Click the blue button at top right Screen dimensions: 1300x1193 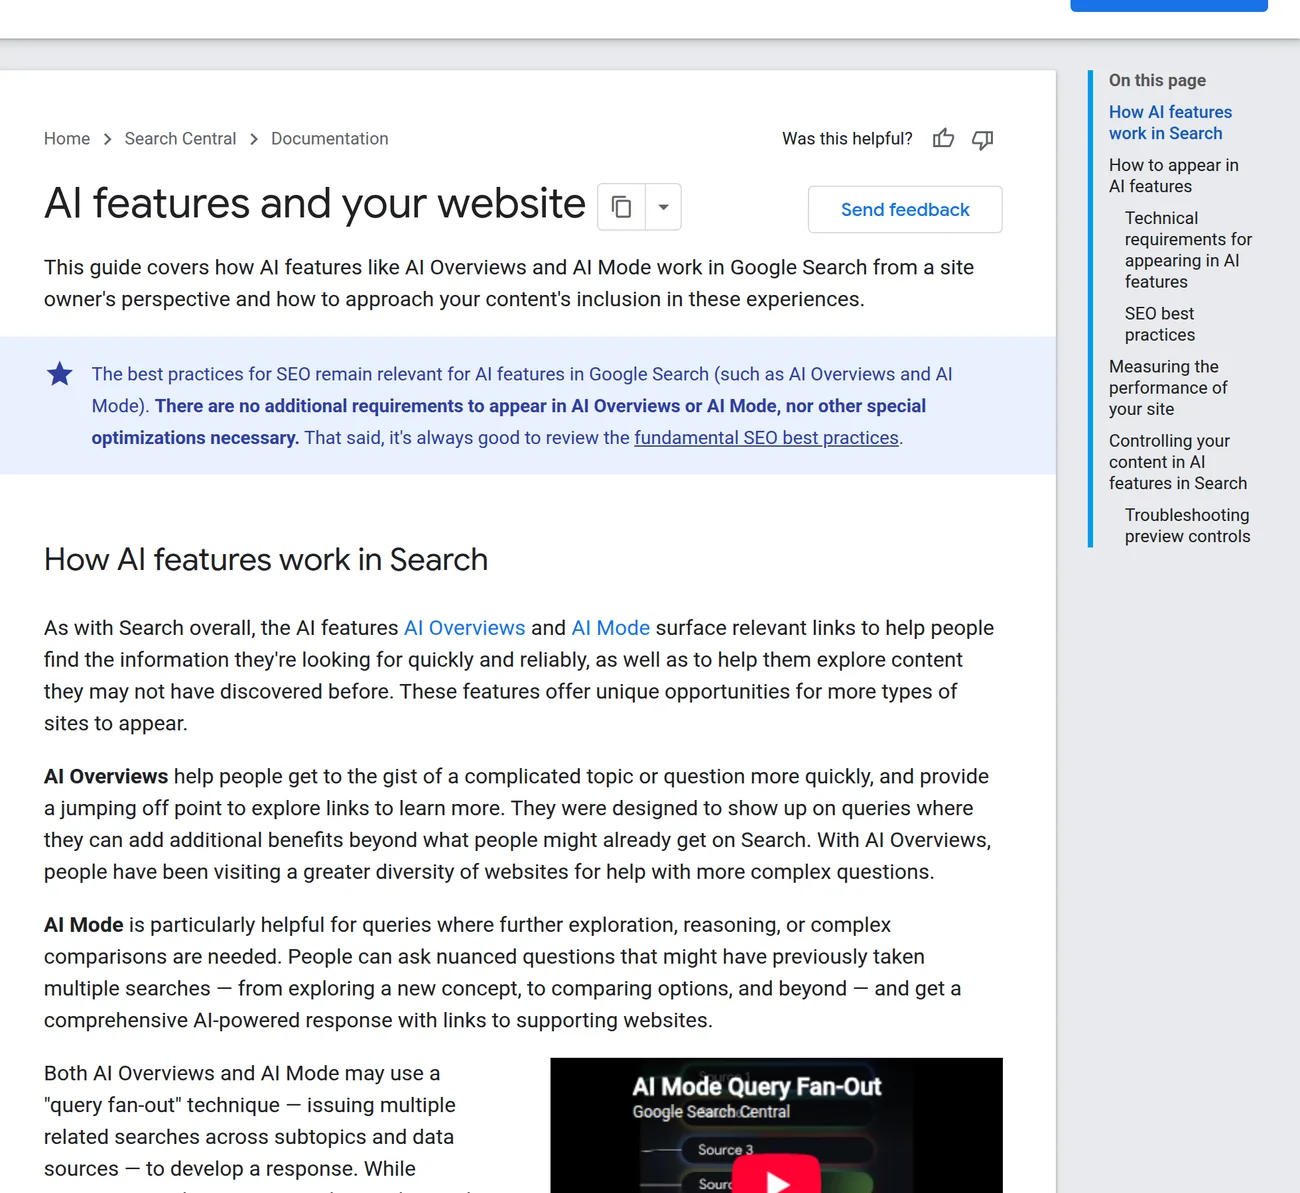1169,5
